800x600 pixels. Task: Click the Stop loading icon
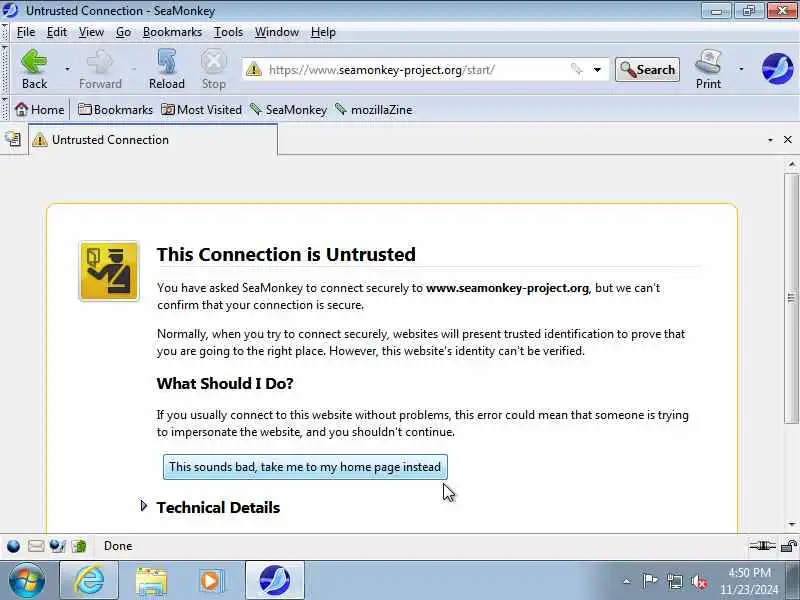[x=213, y=69]
